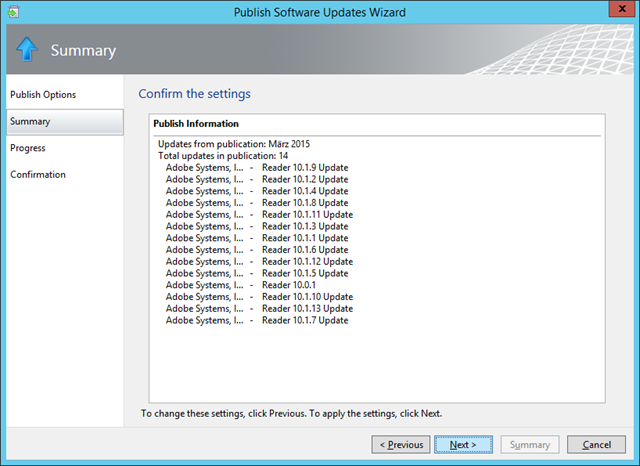Click Next to apply settings
The height and width of the screenshot is (466, 640).
(x=463, y=444)
